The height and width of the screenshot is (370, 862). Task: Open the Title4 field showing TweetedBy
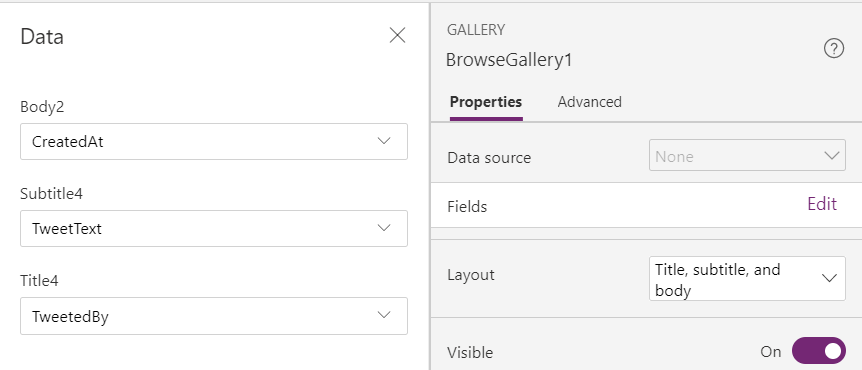(214, 316)
